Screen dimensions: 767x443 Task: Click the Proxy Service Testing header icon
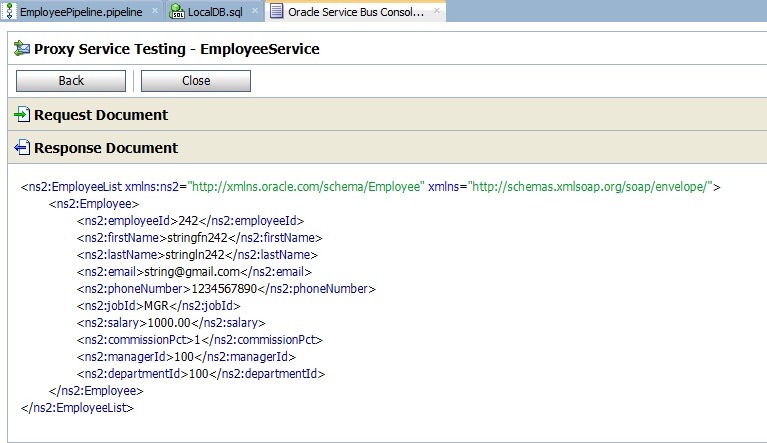(x=22, y=48)
